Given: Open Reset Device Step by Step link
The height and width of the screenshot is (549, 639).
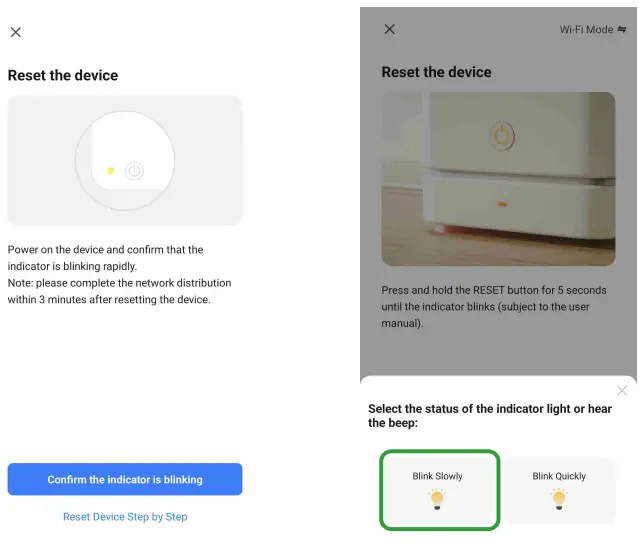Looking at the screenshot, I should click(125, 517).
